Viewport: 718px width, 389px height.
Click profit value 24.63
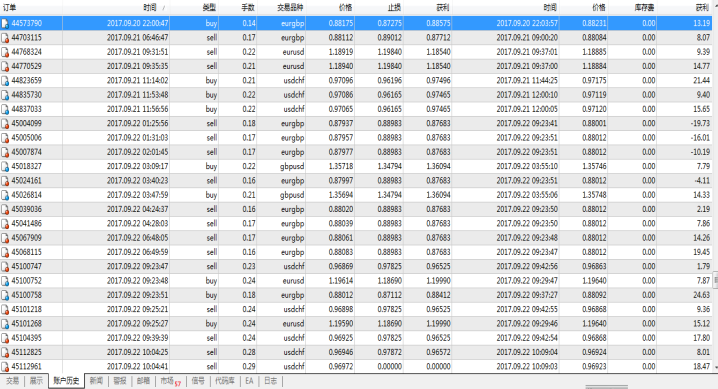pyautogui.click(x=701, y=295)
